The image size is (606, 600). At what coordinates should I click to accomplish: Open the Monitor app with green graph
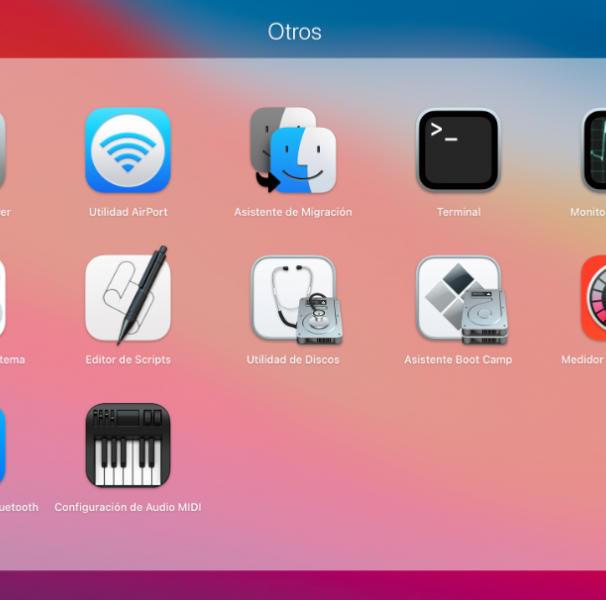(x=594, y=150)
